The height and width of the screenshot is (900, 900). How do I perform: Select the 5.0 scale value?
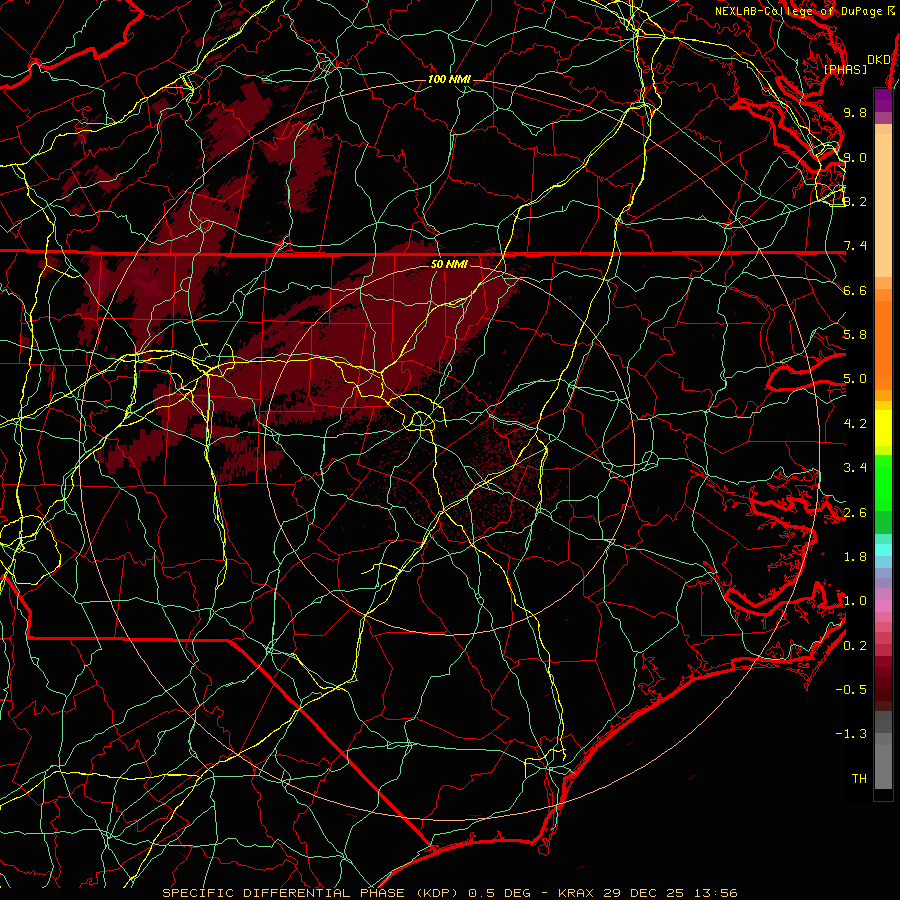(855, 379)
